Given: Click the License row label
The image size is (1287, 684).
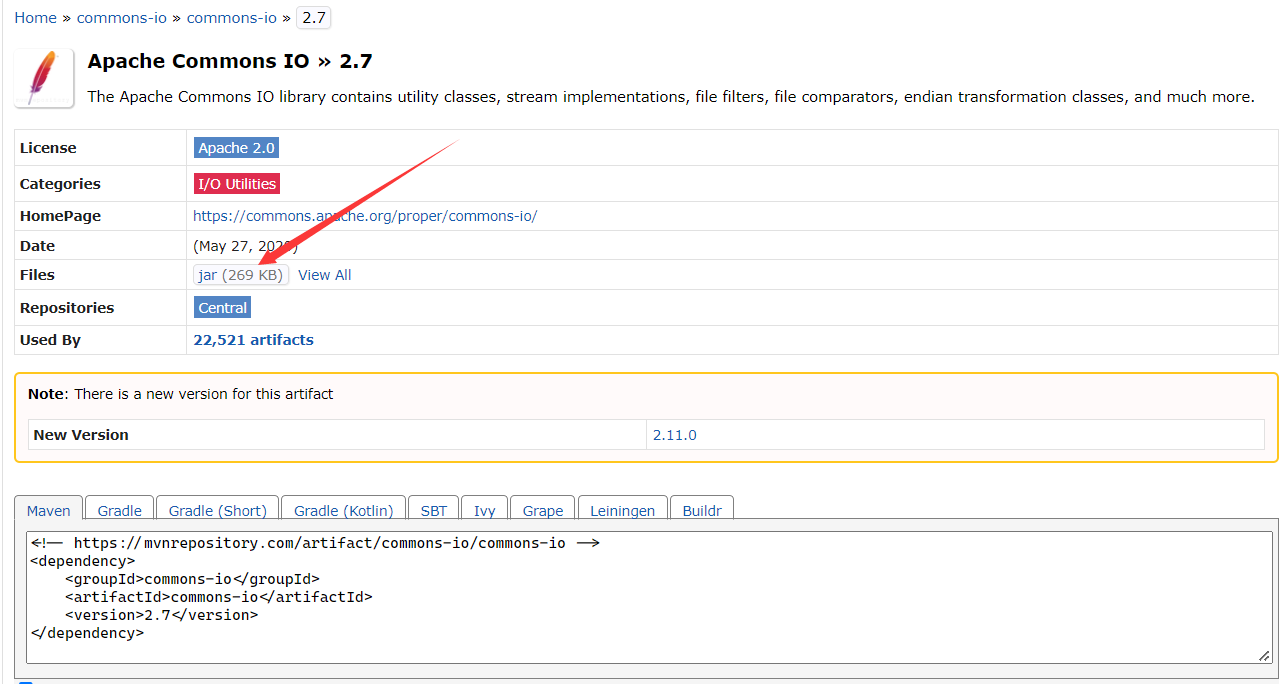Looking at the screenshot, I should pyautogui.click(x=48, y=148).
